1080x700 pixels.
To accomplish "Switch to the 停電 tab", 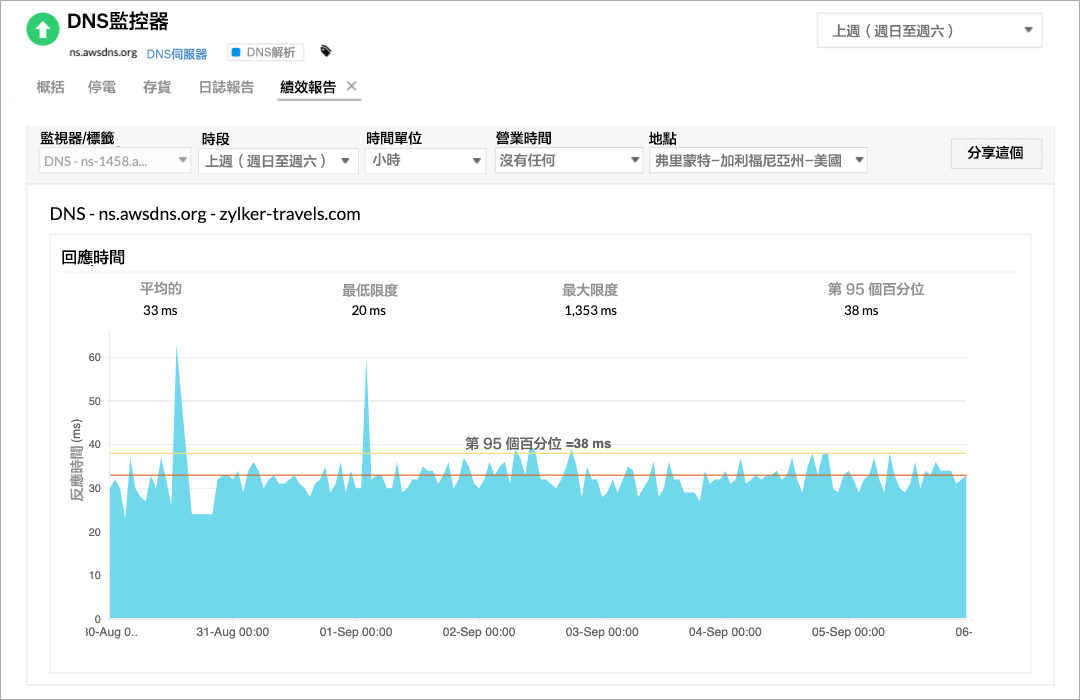I will pyautogui.click(x=101, y=88).
